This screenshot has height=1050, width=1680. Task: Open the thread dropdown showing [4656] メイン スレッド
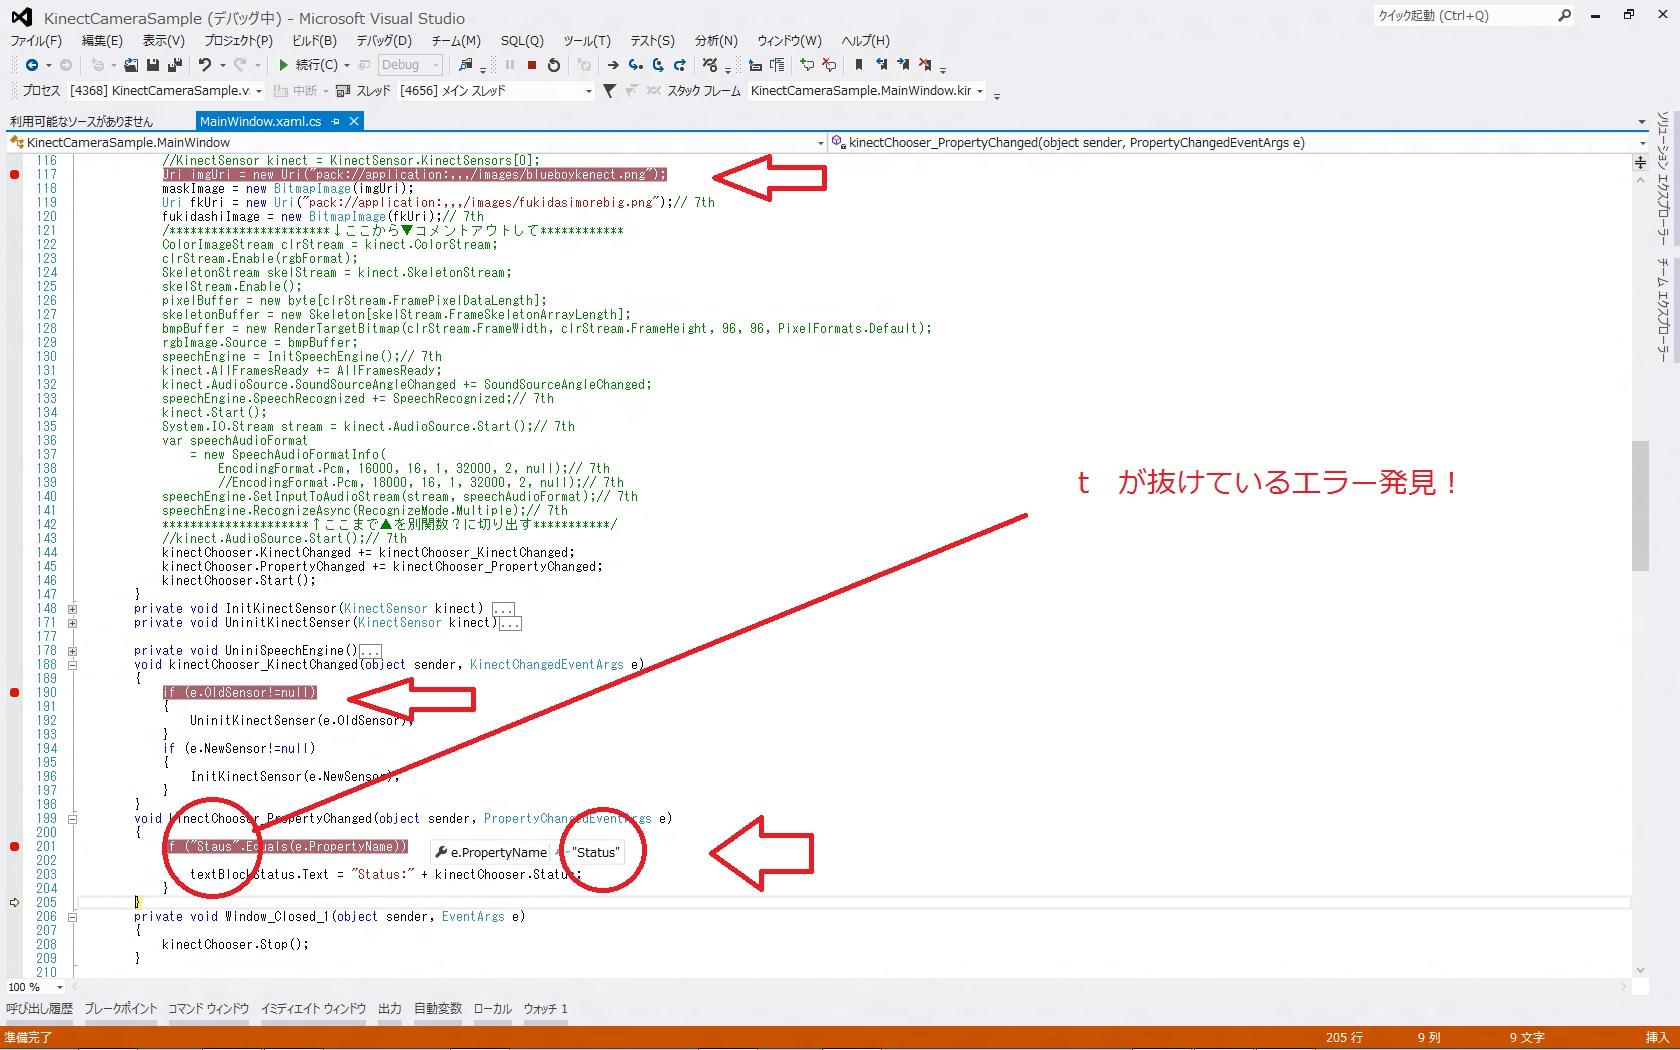click(x=496, y=91)
